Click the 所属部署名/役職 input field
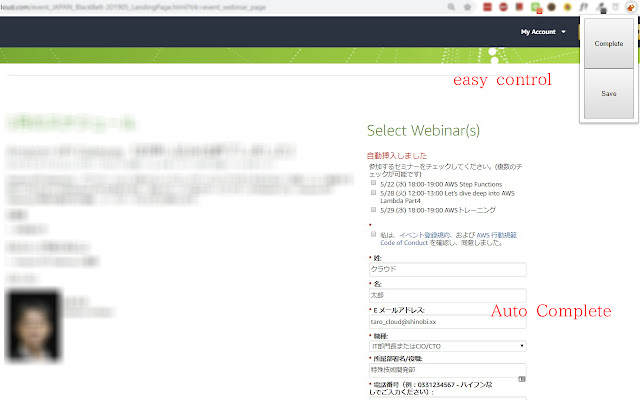 [x=447, y=370]
